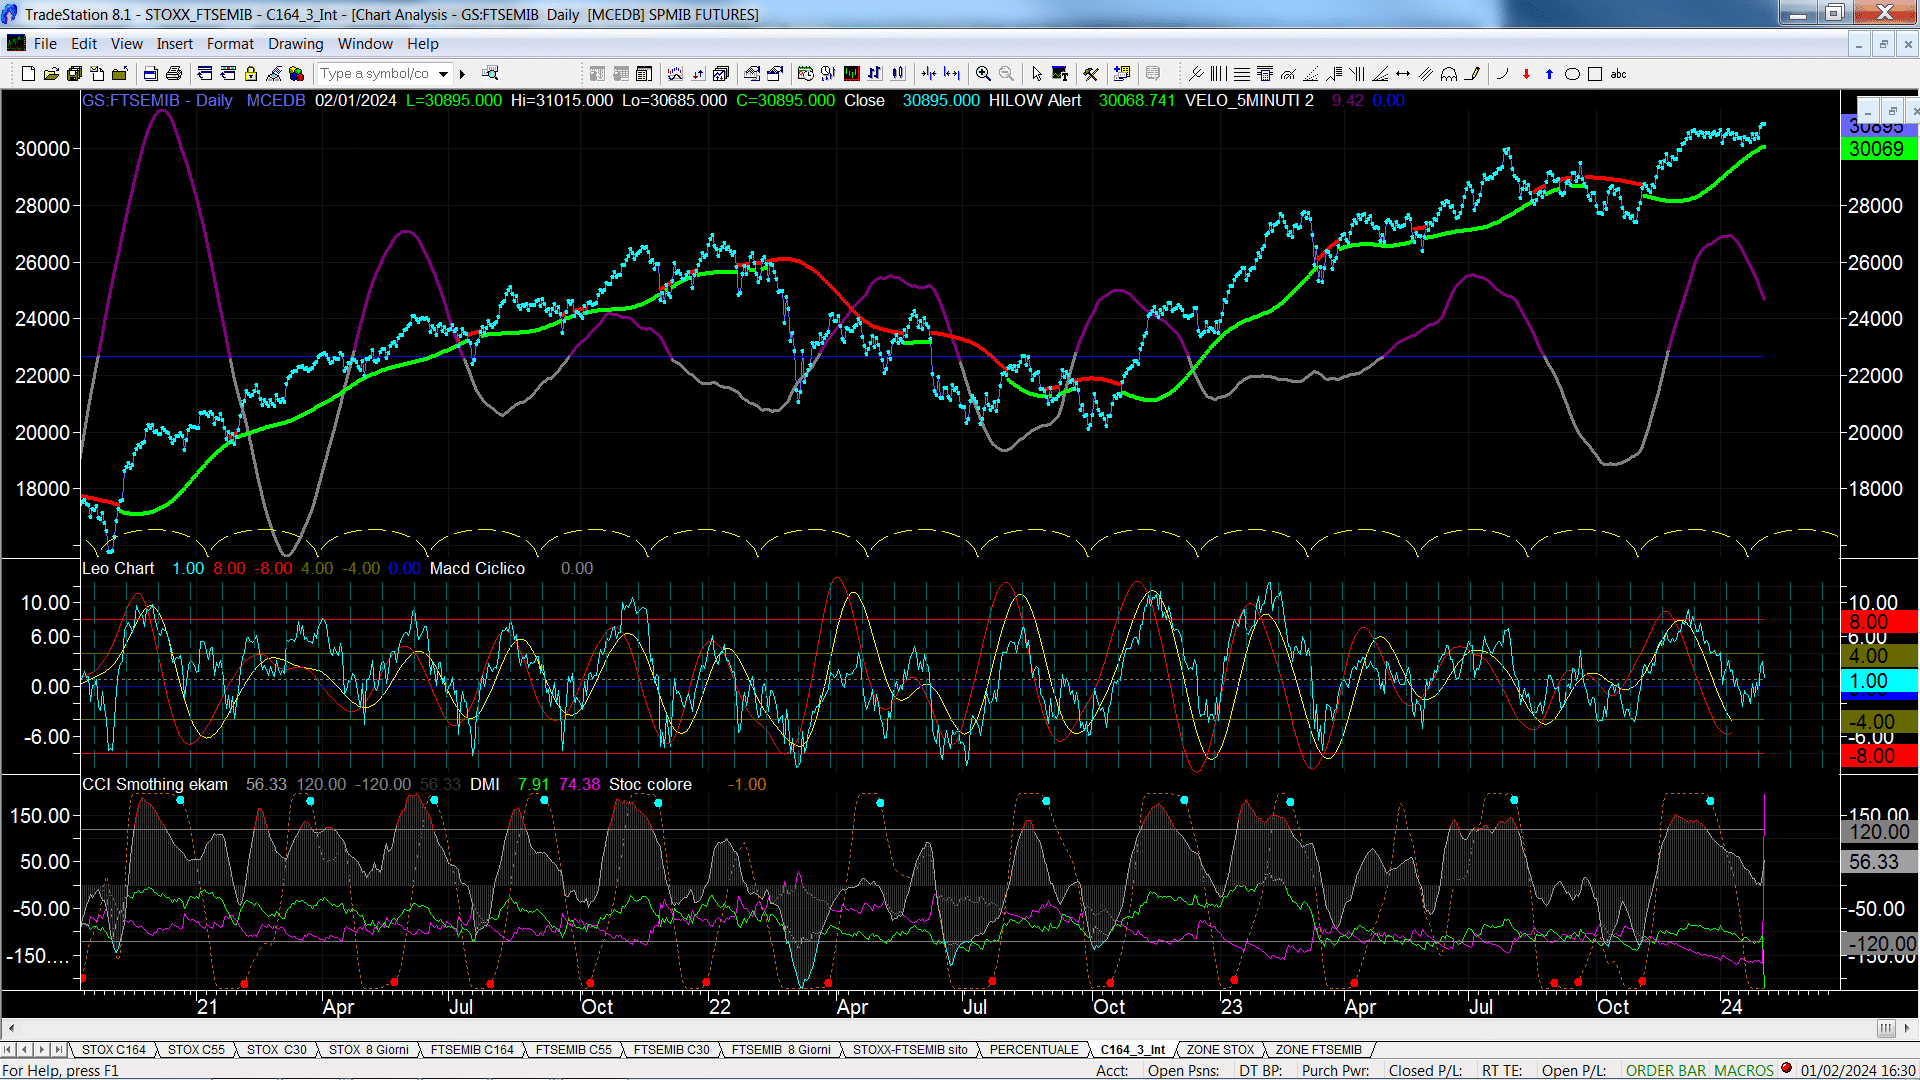Open a file with the folder icon
The height and width of the screenshot is (1080, 1920).
point(51,73)
